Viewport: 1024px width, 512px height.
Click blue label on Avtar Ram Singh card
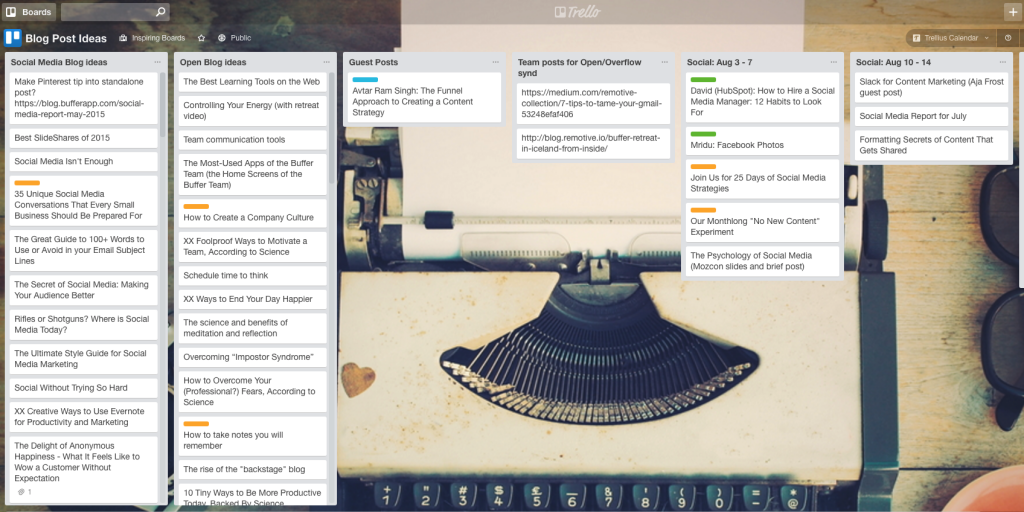[365, 80]
